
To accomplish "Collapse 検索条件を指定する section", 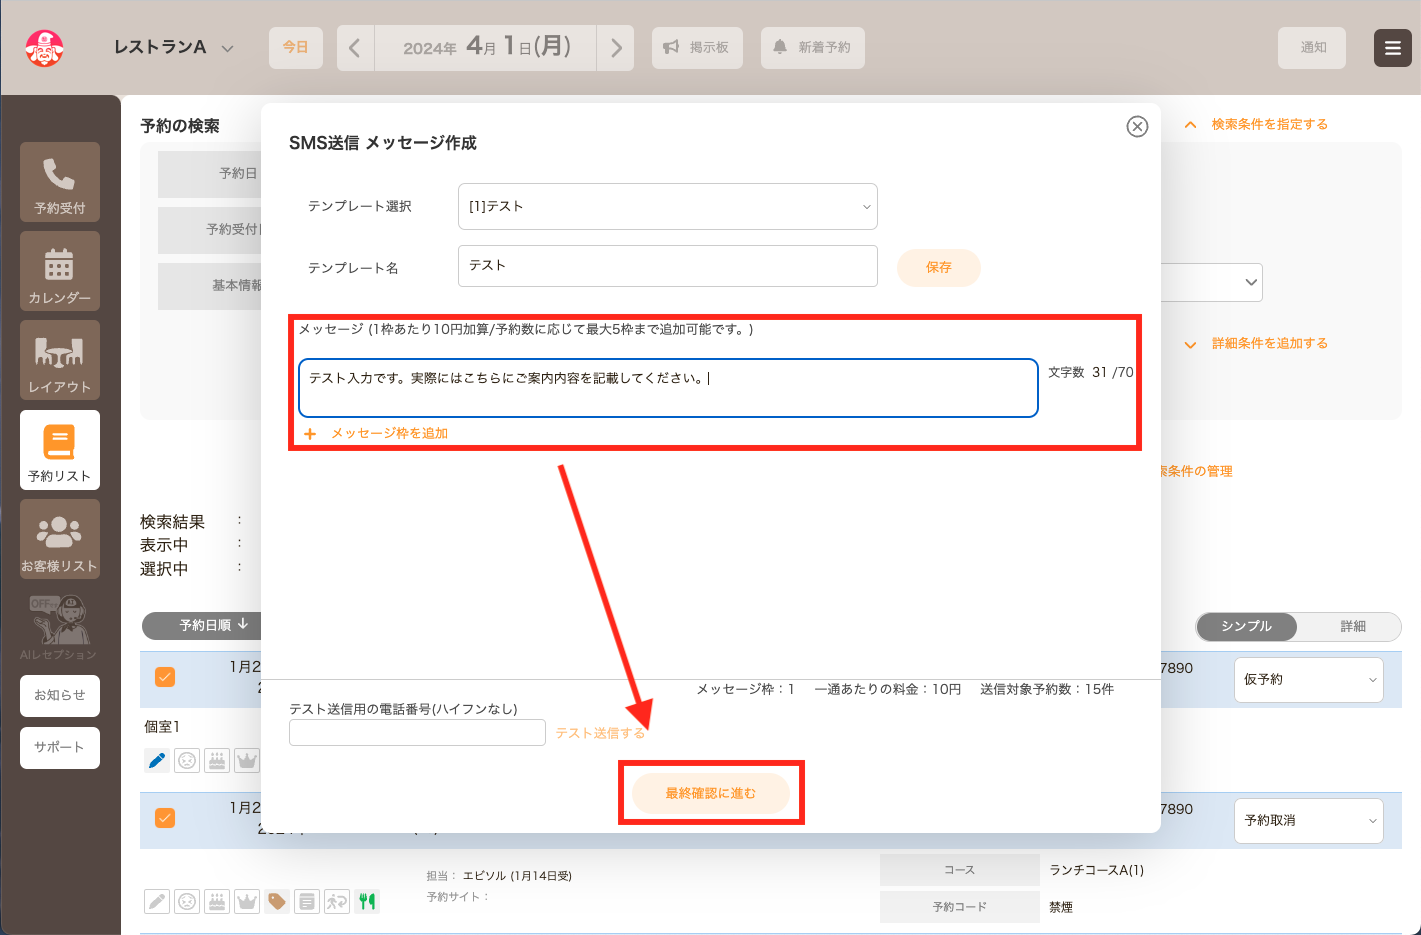I will (1257, 124).
